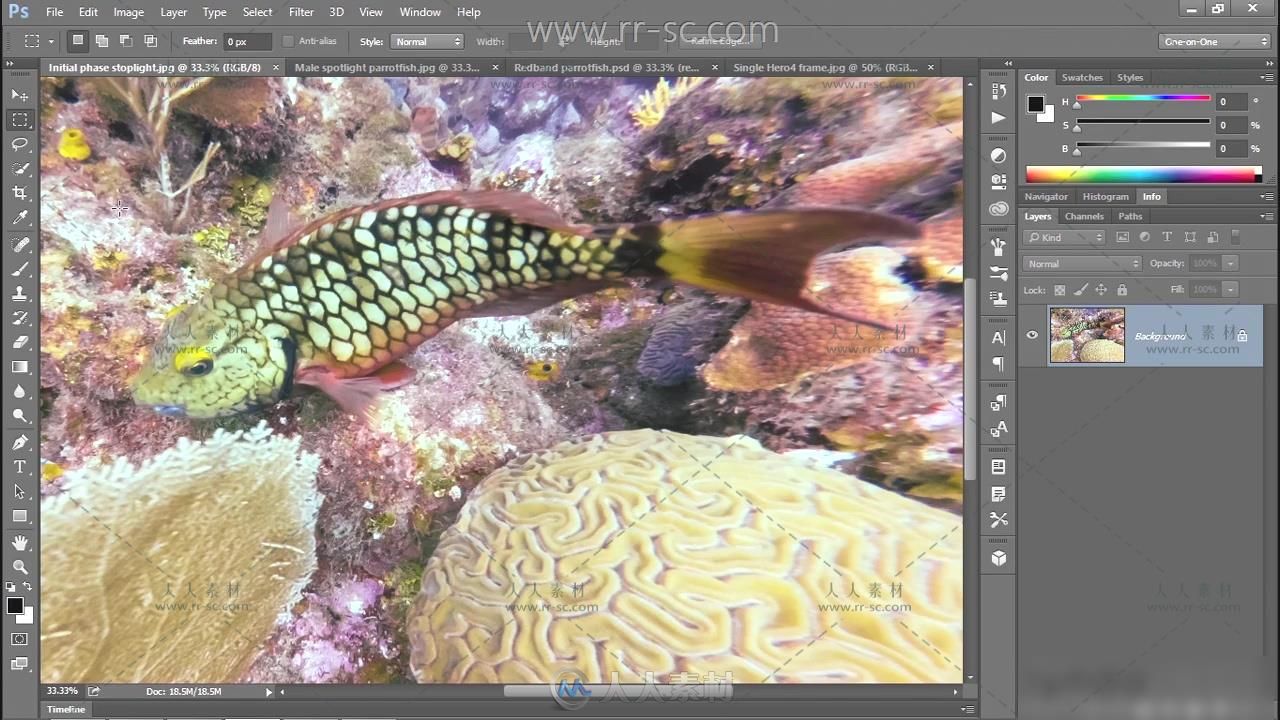Select the Path Selection tool

point(20,492)
